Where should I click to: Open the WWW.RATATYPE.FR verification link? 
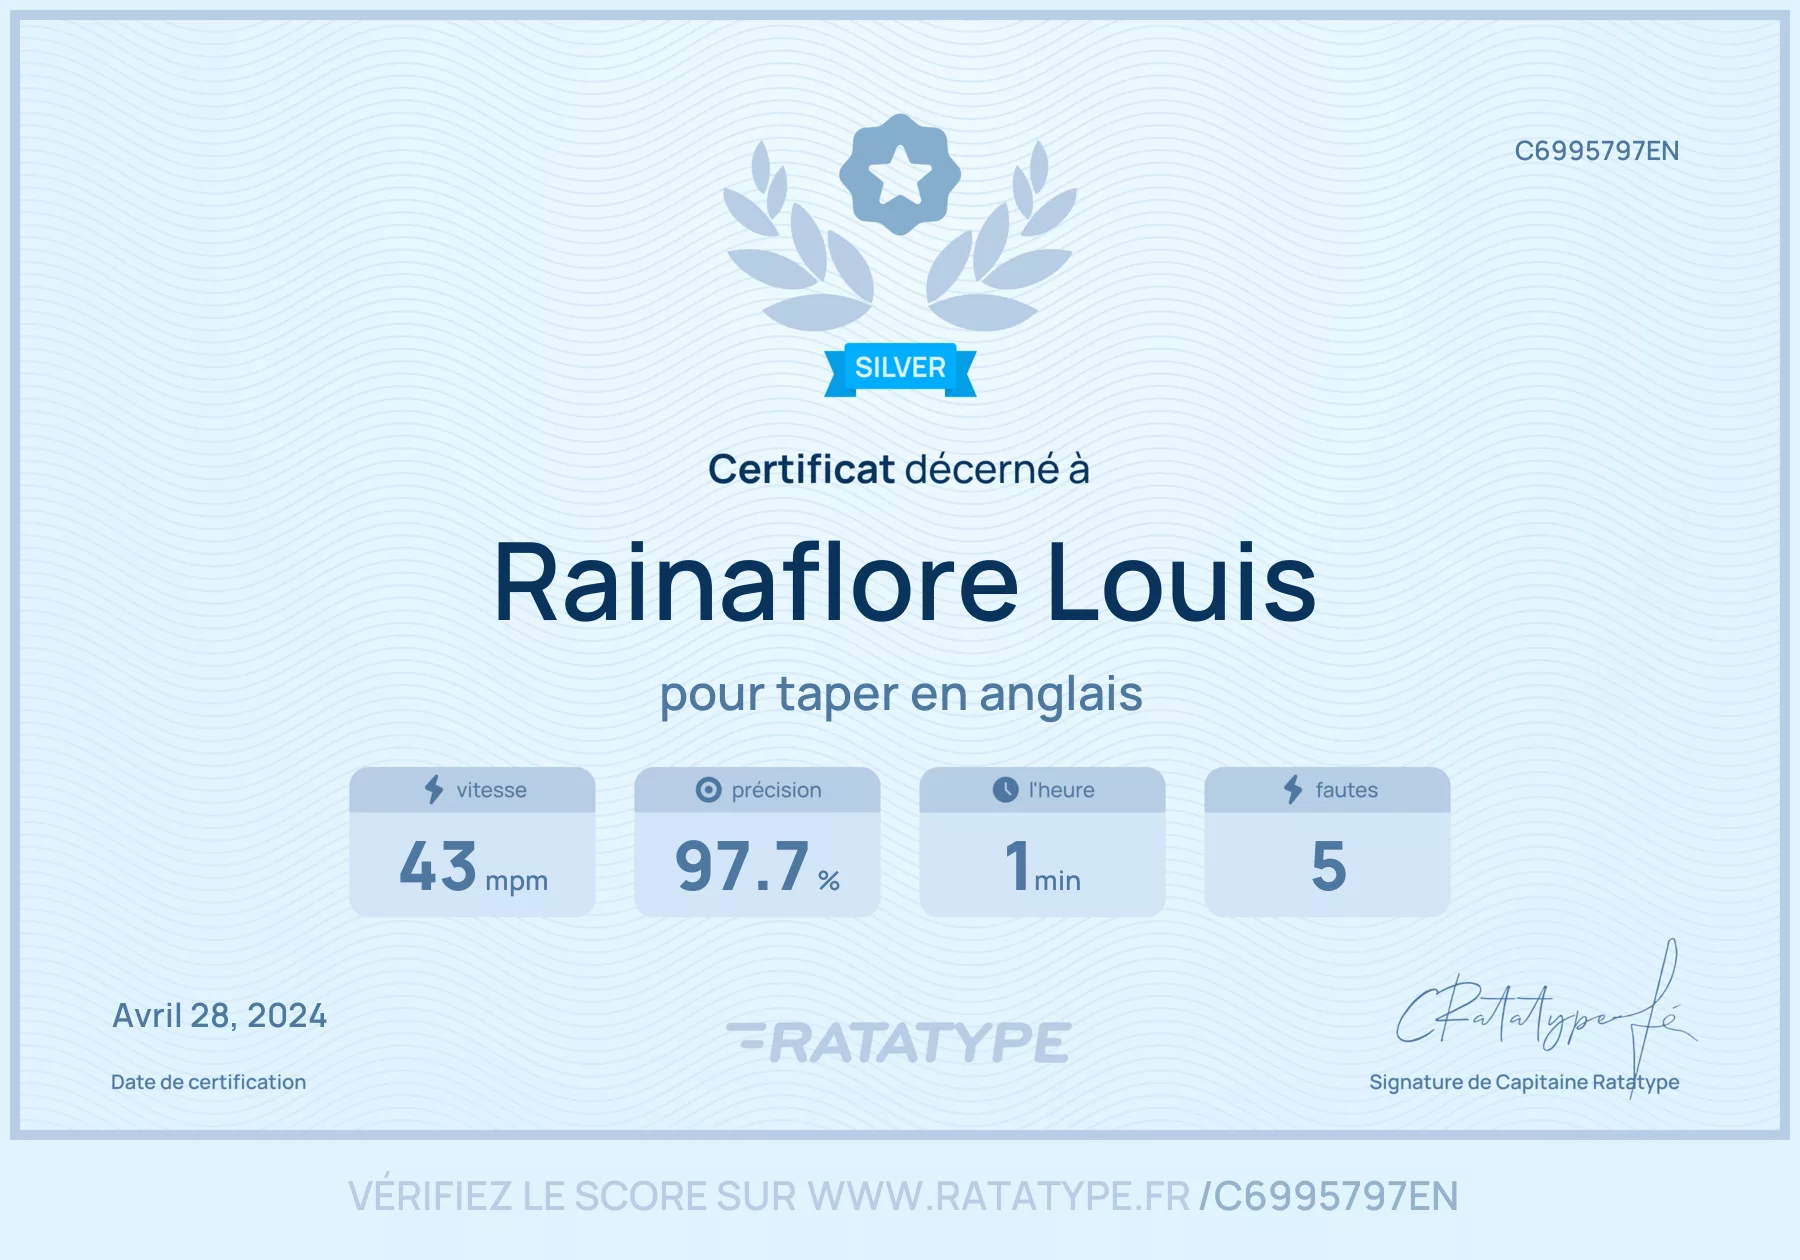pyautogui.click(x=999, y=1196)
